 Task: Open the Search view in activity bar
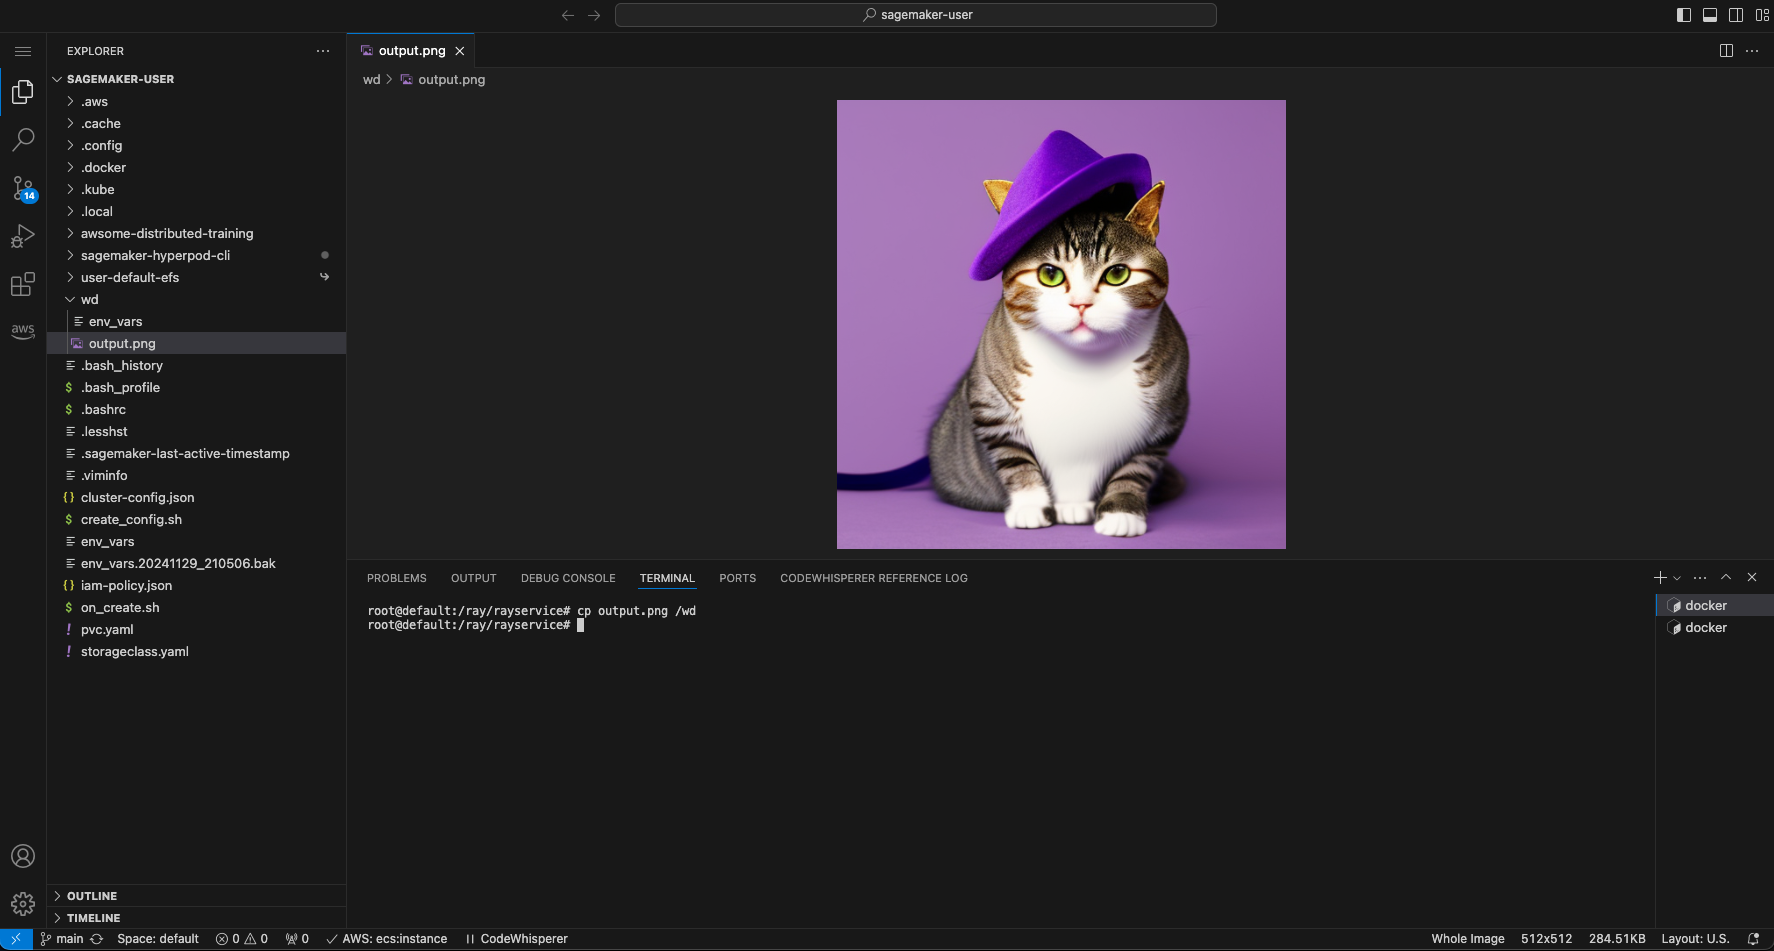pos(23,140)
